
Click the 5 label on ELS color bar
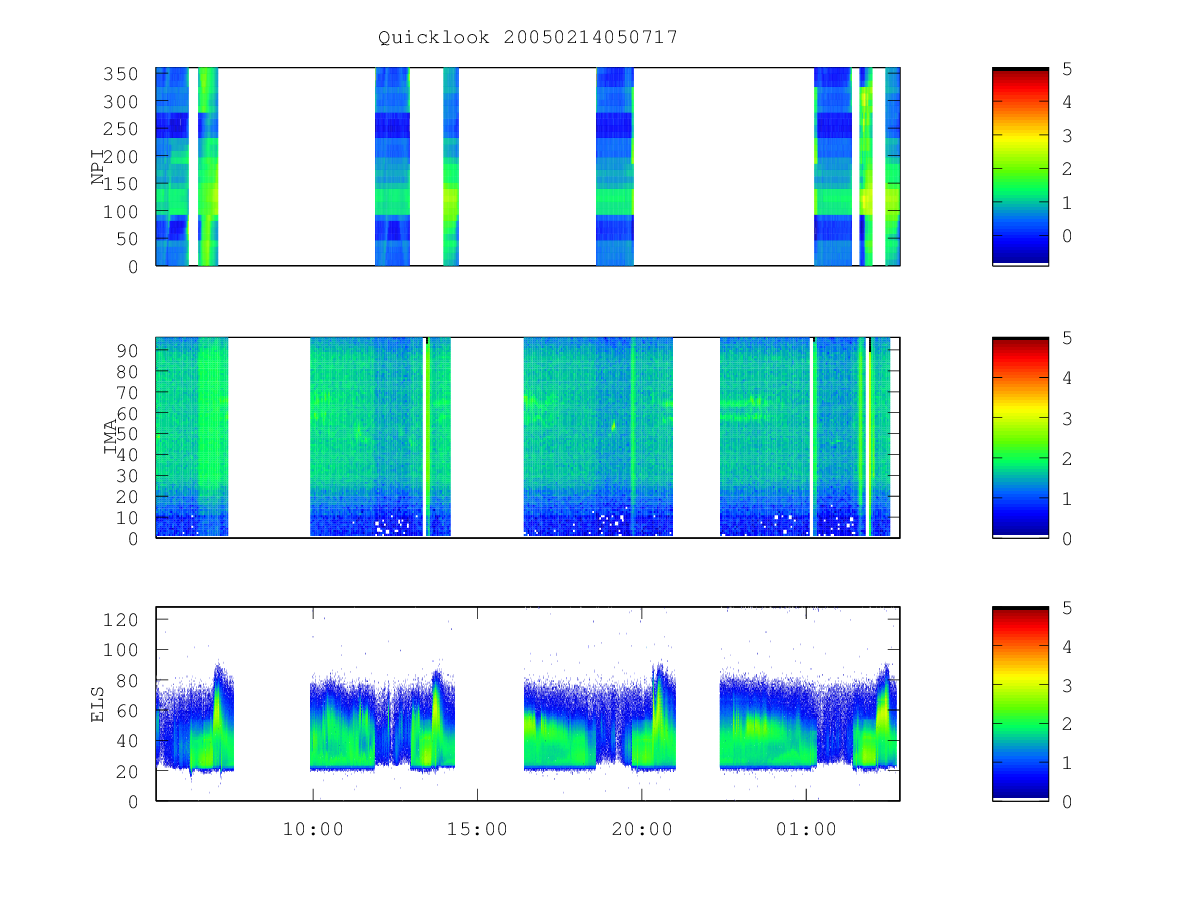(1068, 607)
